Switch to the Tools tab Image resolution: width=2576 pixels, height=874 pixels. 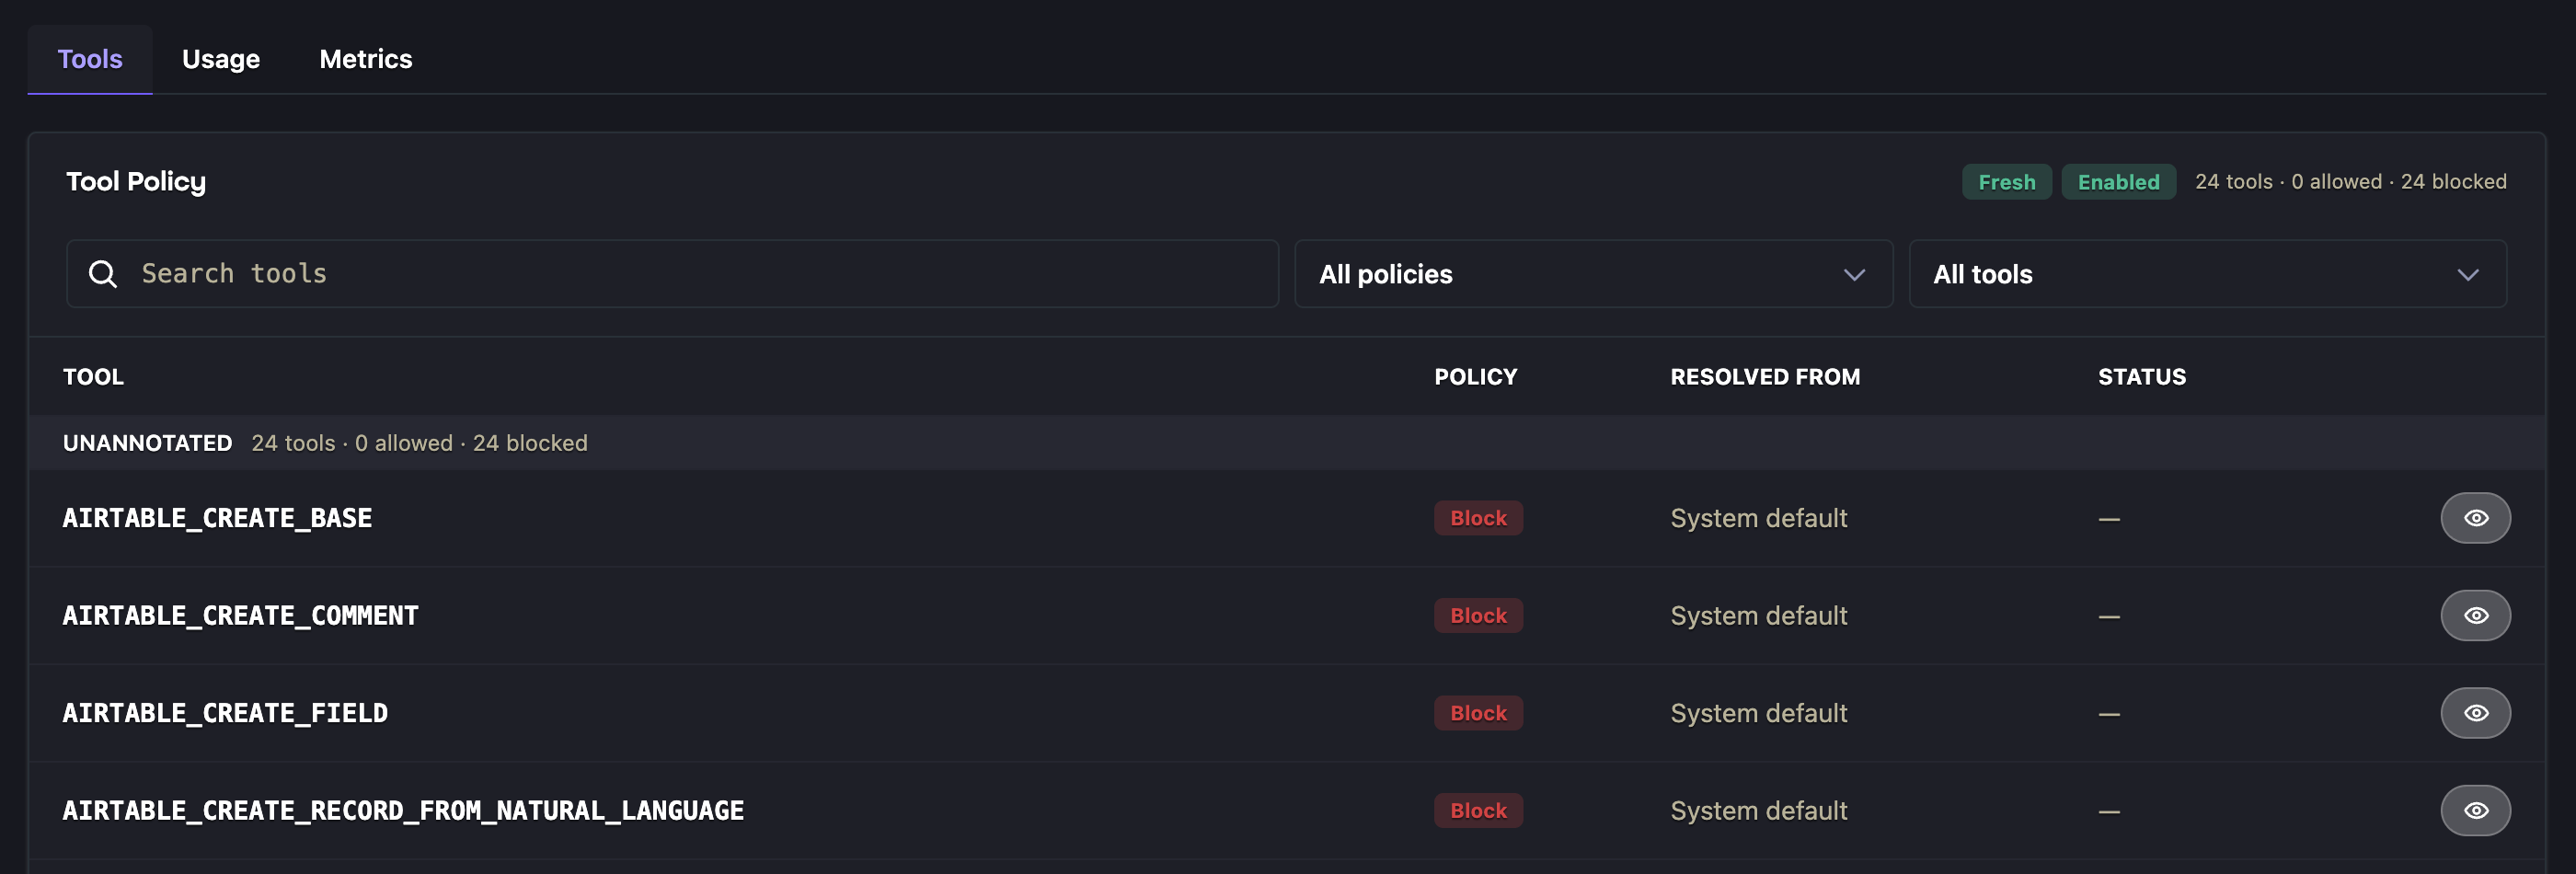pos(90,59)
